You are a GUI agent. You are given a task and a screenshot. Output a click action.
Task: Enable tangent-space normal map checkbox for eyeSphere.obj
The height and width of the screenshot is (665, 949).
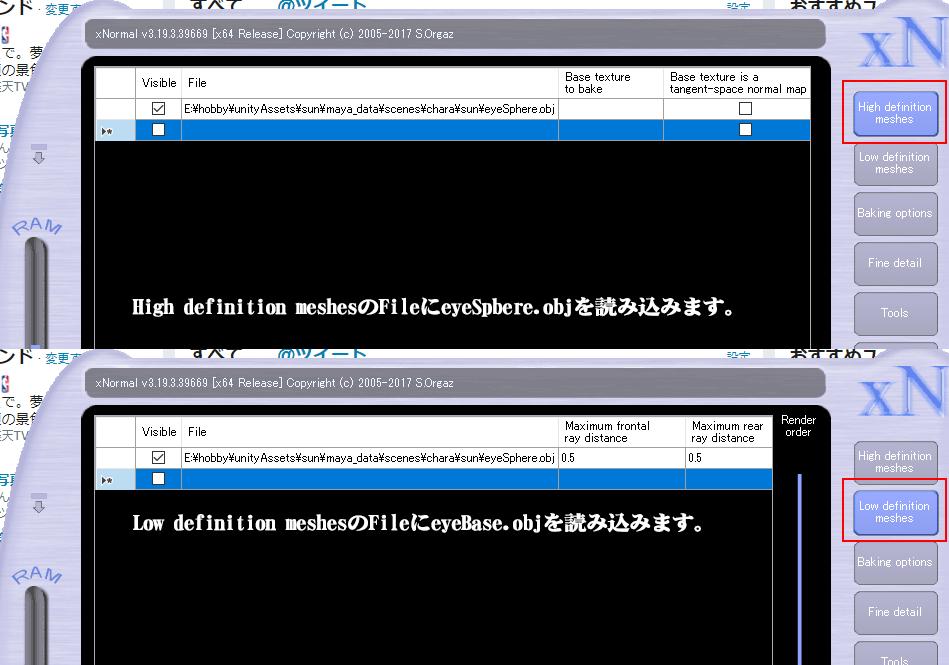(x=746, y=108)
